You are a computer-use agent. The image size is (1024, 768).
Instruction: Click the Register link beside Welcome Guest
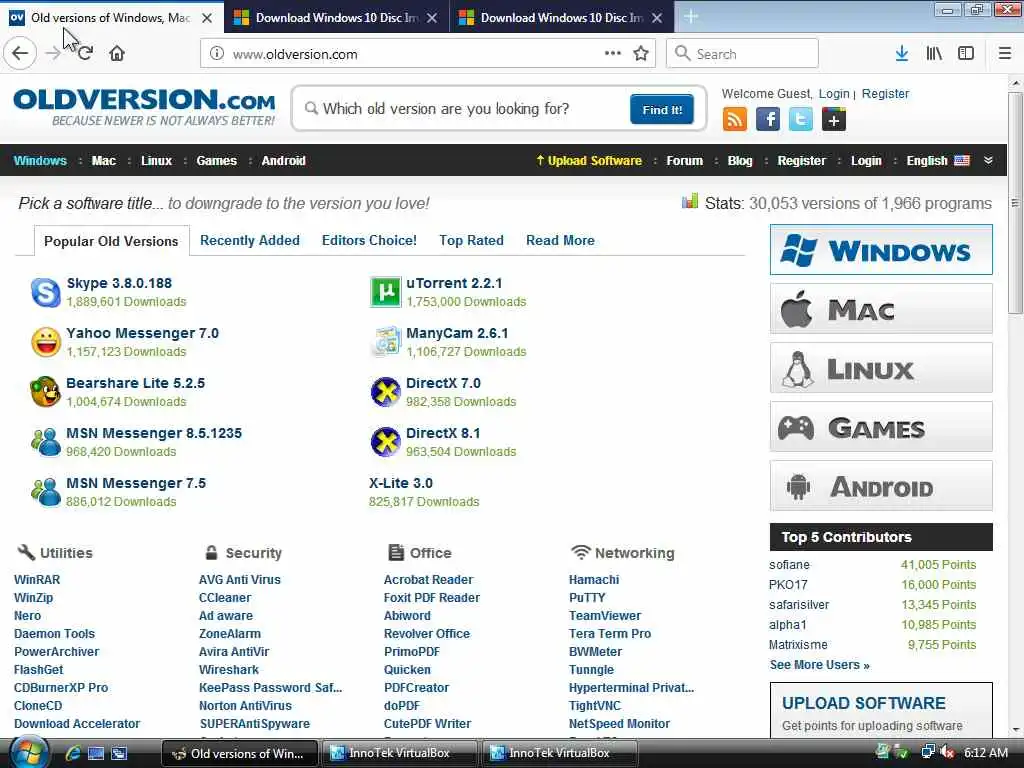(x=885, y=93)
